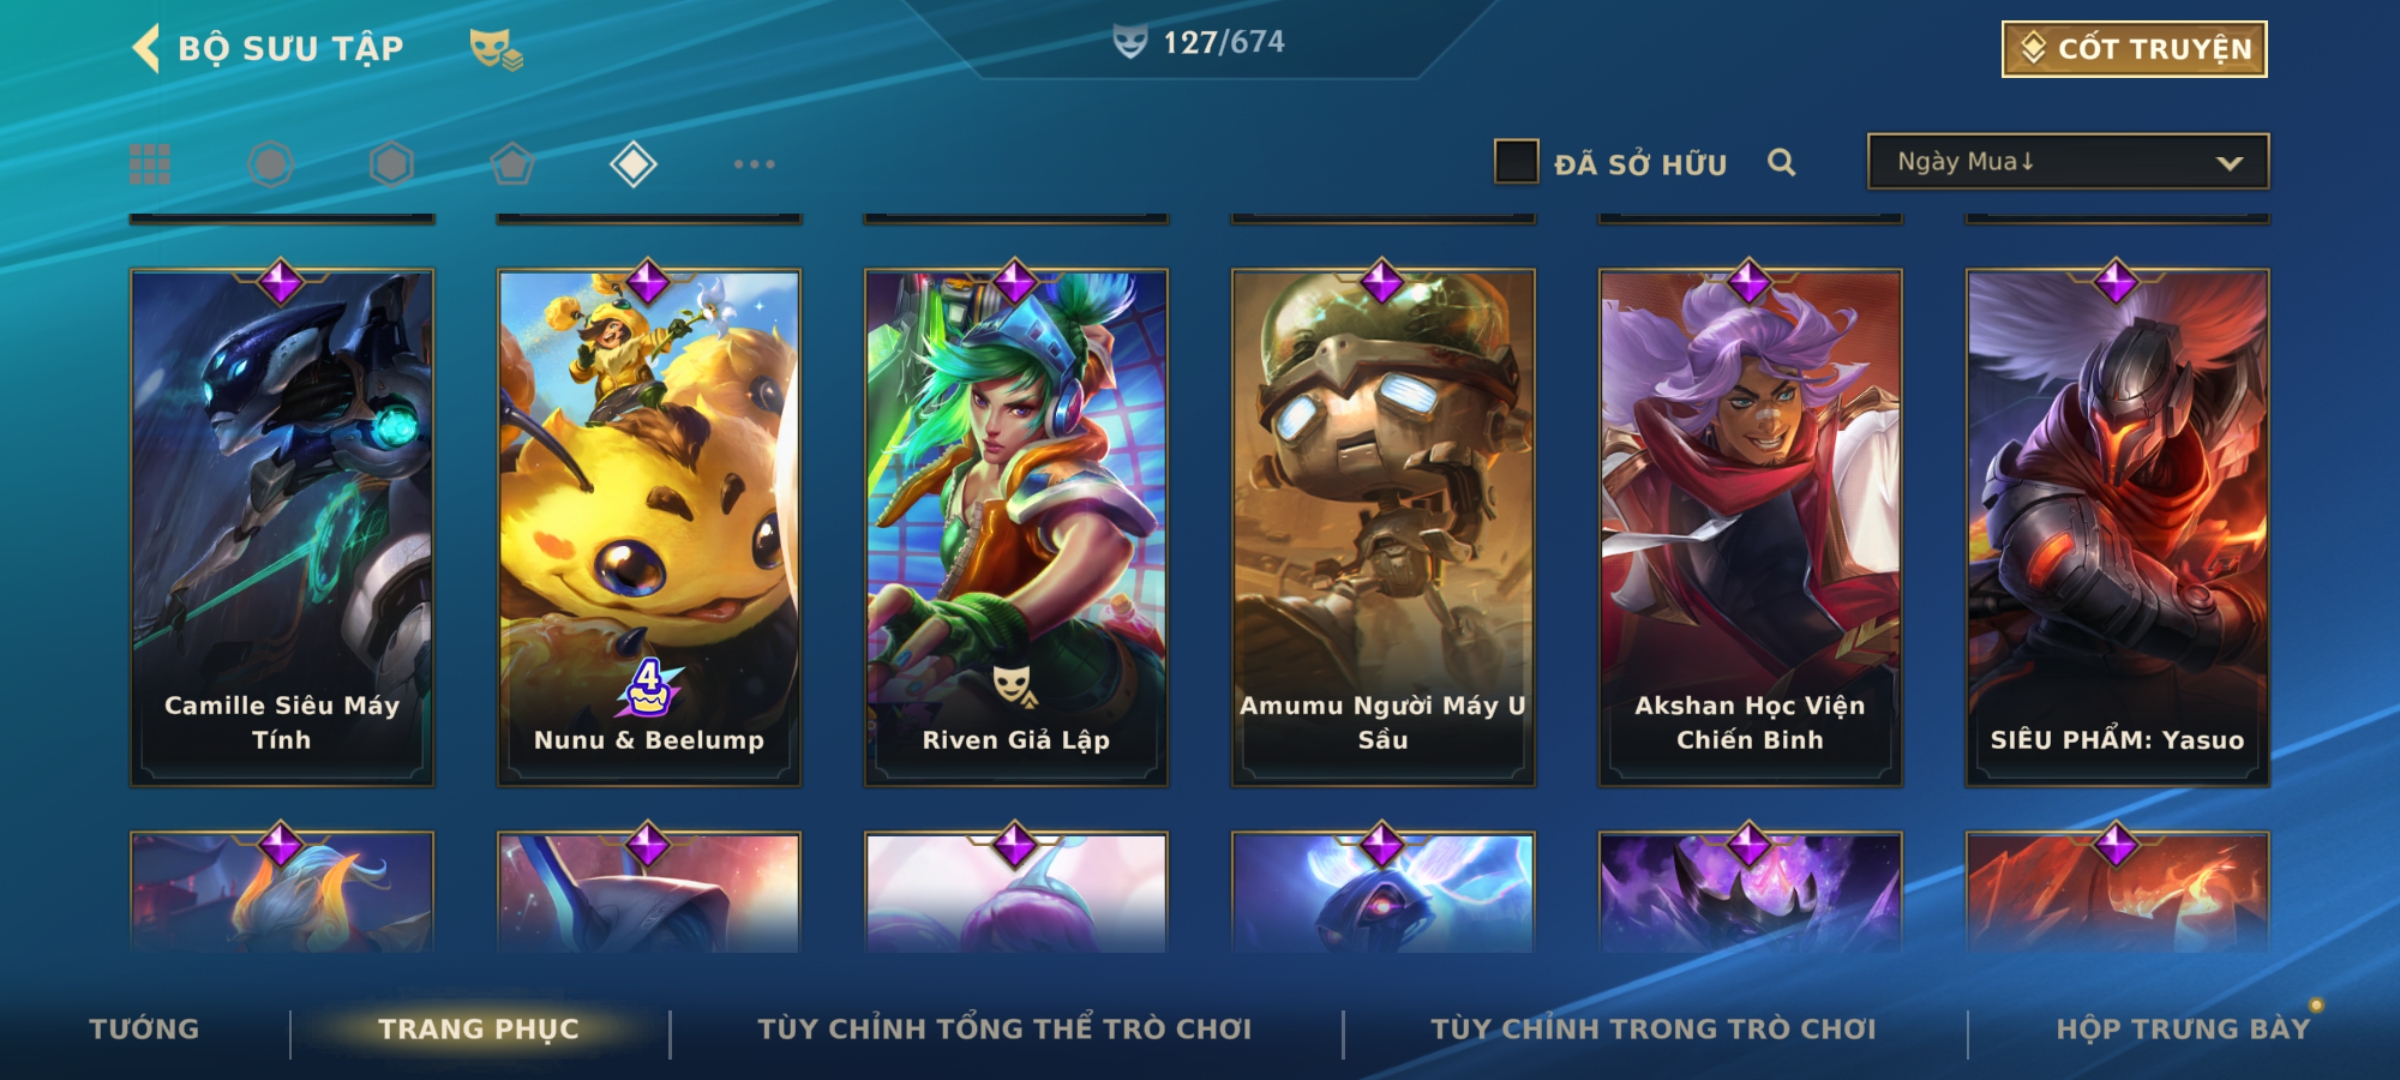Viewport: 2400px width, 1080px height.
Task: Go back using the Bộ Sưu Tập arrow
Action: pyautogui.click(x=147, y=48)
